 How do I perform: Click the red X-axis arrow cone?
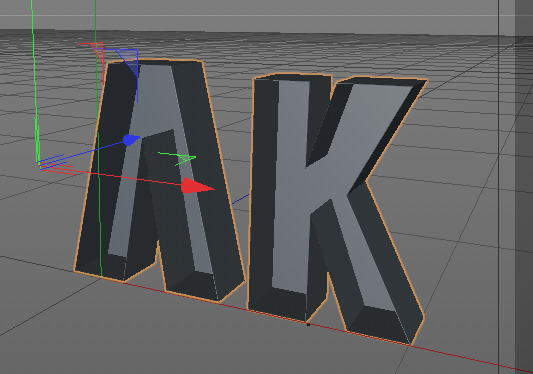click(197, 186)
